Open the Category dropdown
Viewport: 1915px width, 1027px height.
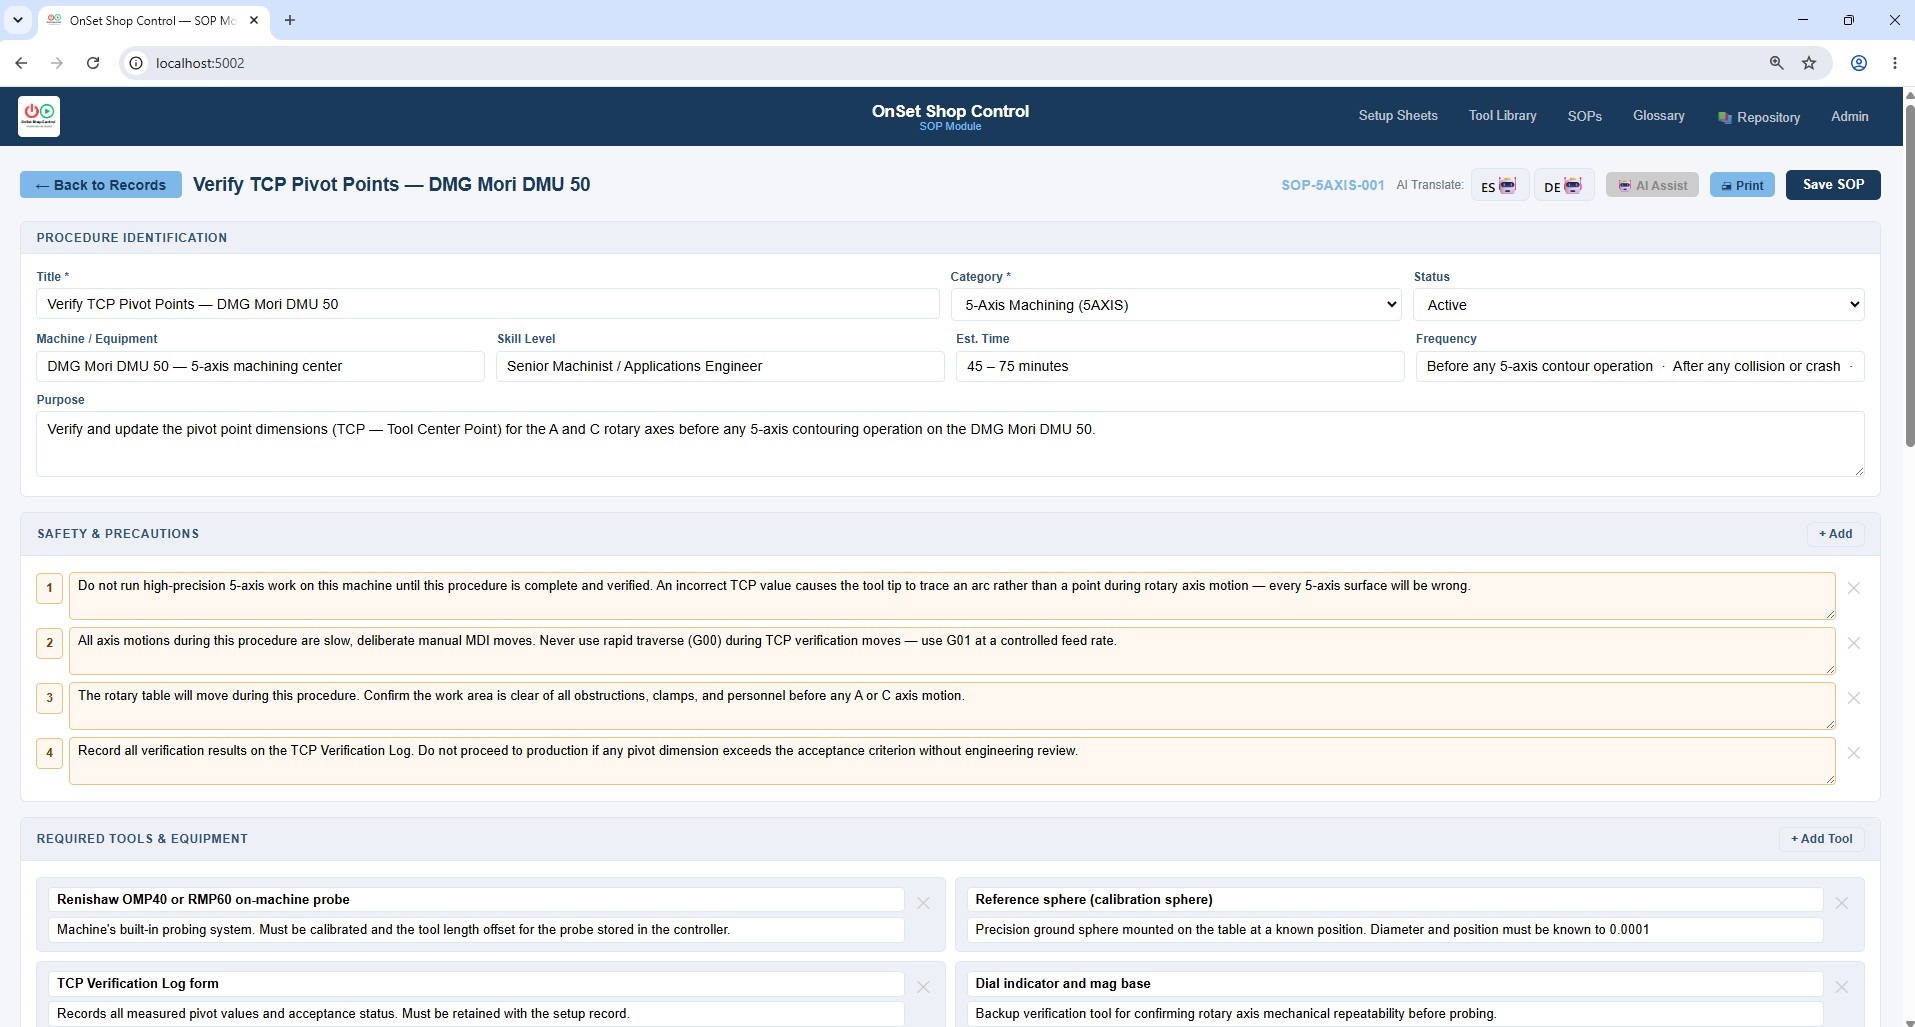1175,305
